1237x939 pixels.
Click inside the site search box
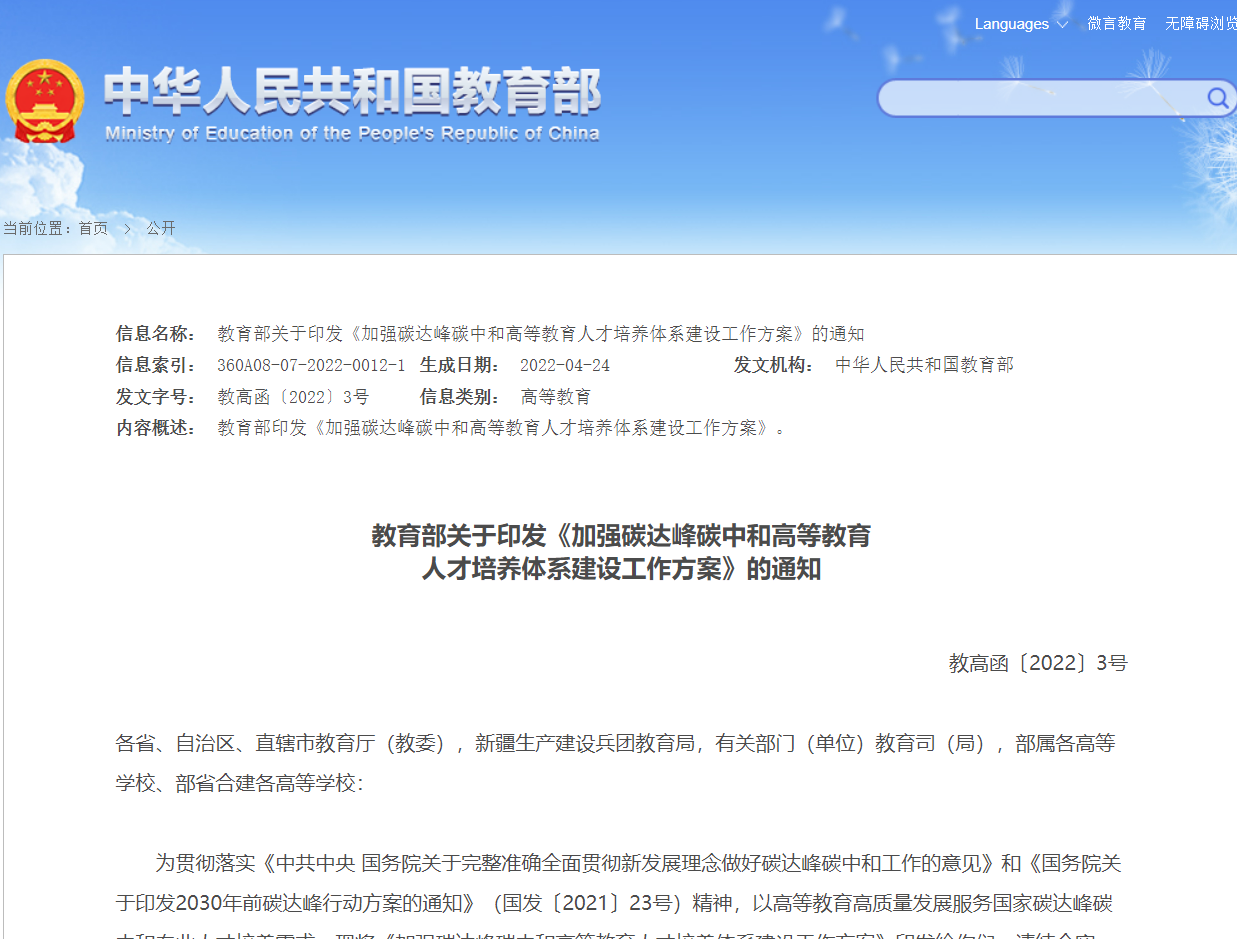click(1040, 98)
